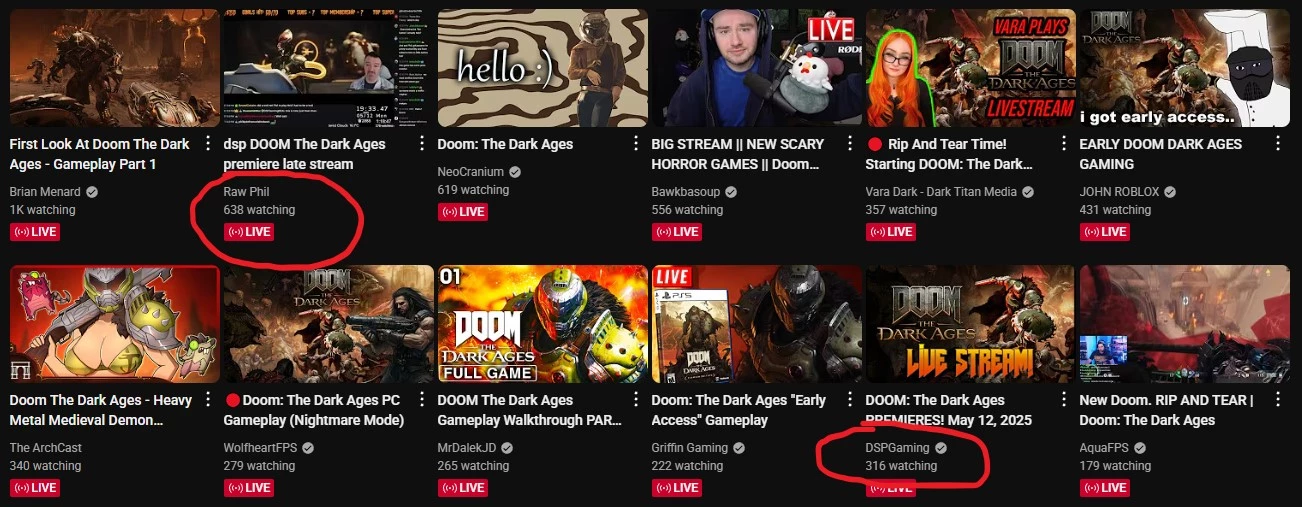This screenshot has height=507, width=1302.
Task: Open the options menu for the NeoCranium Doom stream
Action: tap(636, 144)
